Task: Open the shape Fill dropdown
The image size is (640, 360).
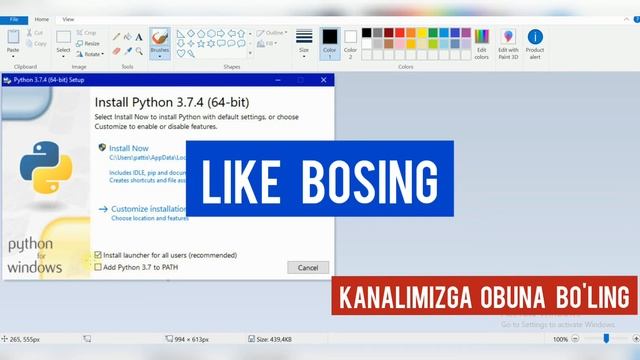Action: coord(267,43)
